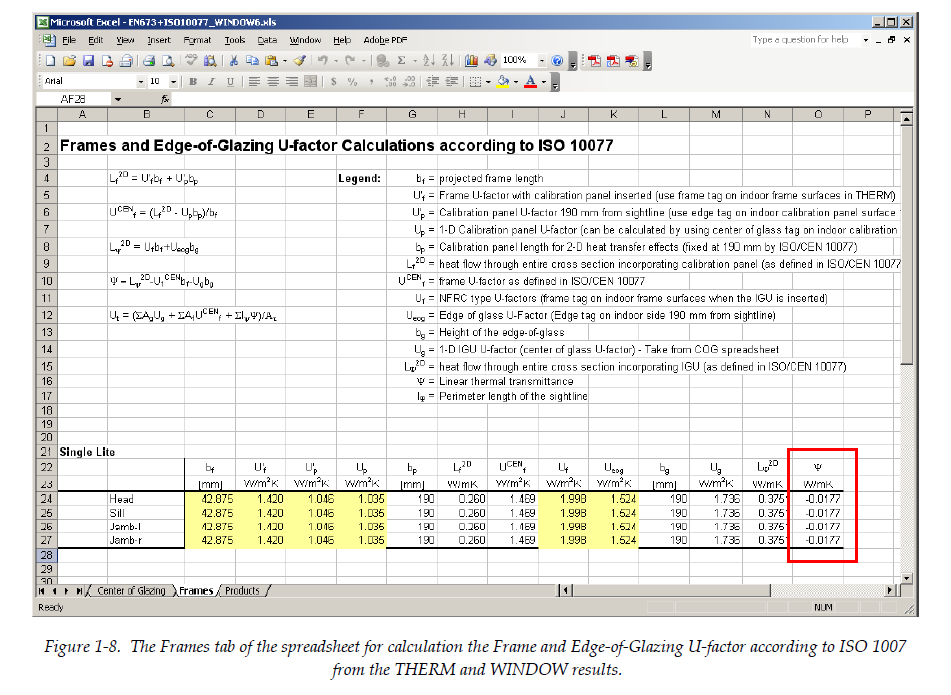Expand the zoom percentage dropdown
Screen dimensions: 951x695
coord(542,61)
